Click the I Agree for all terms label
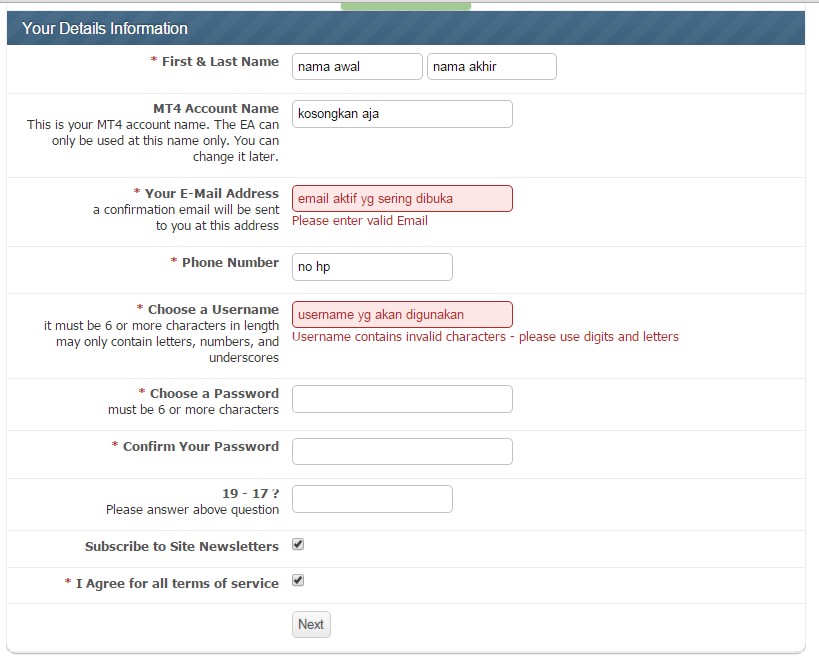Viewport: 819px width, 665px height. (x=177, y=583)
